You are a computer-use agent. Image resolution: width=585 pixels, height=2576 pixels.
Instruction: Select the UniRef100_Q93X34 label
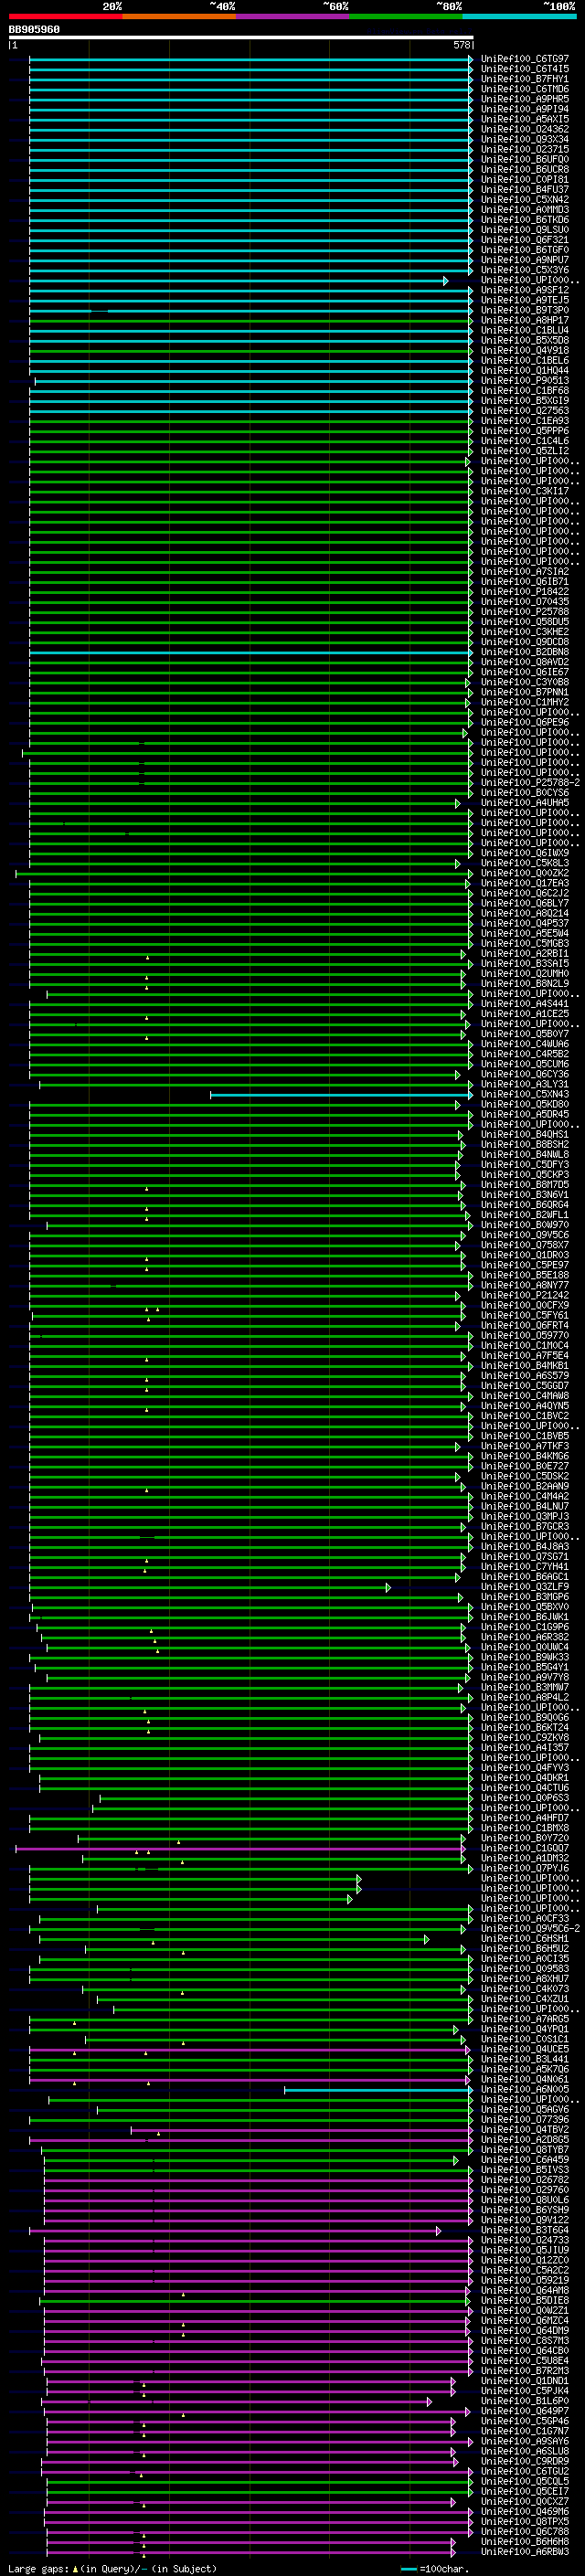[x=525, y=139]
